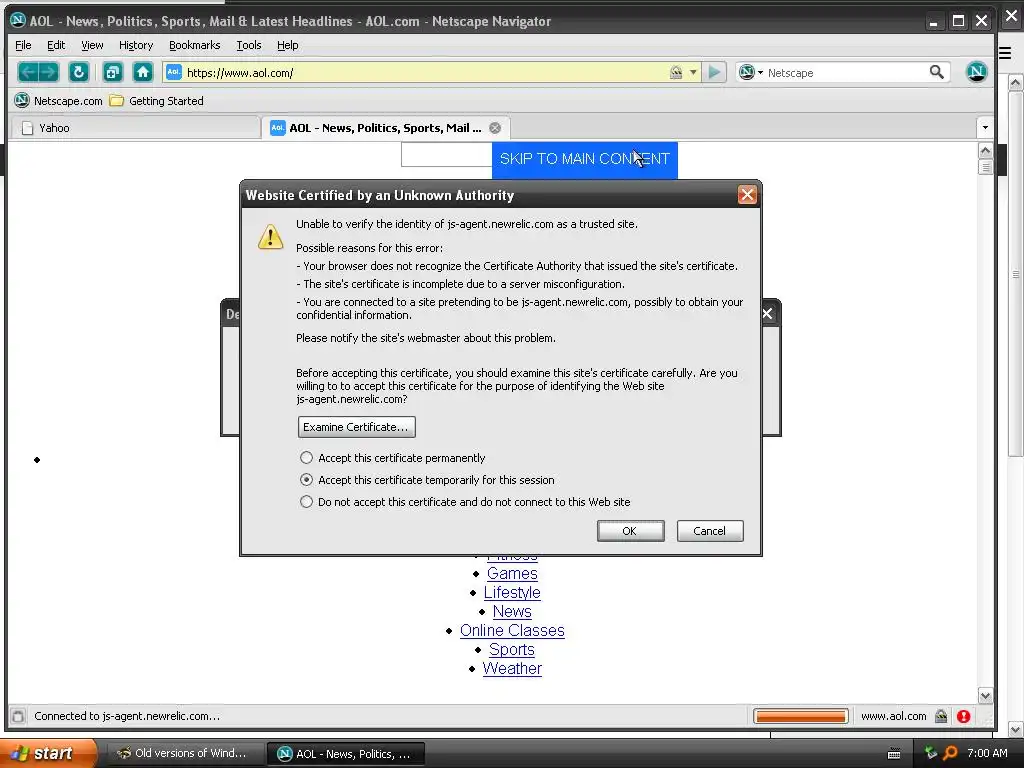Click the Netscape.com bookmark icon

pyautogui.click(x=22, y=100)
